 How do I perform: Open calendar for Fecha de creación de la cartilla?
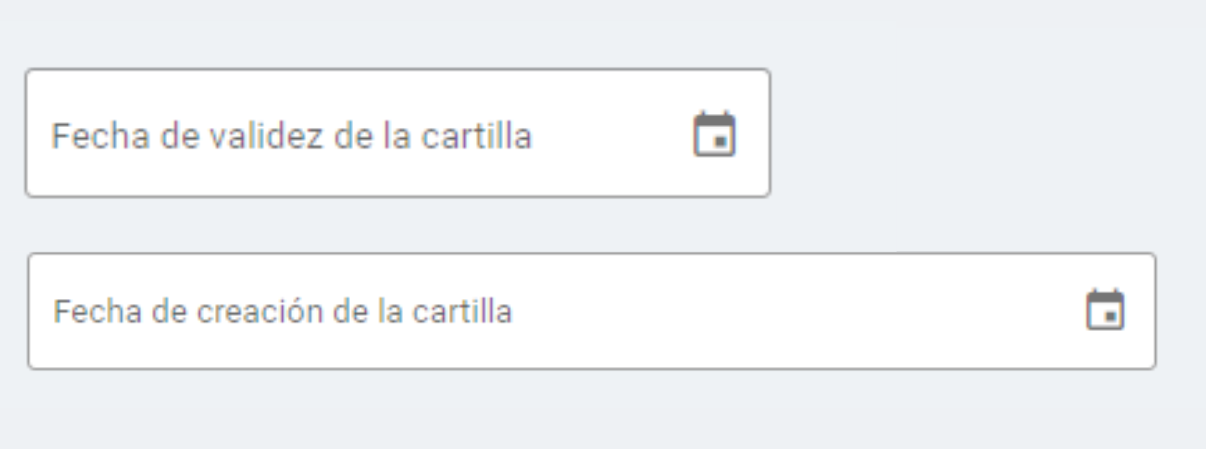click(1105, 310)
